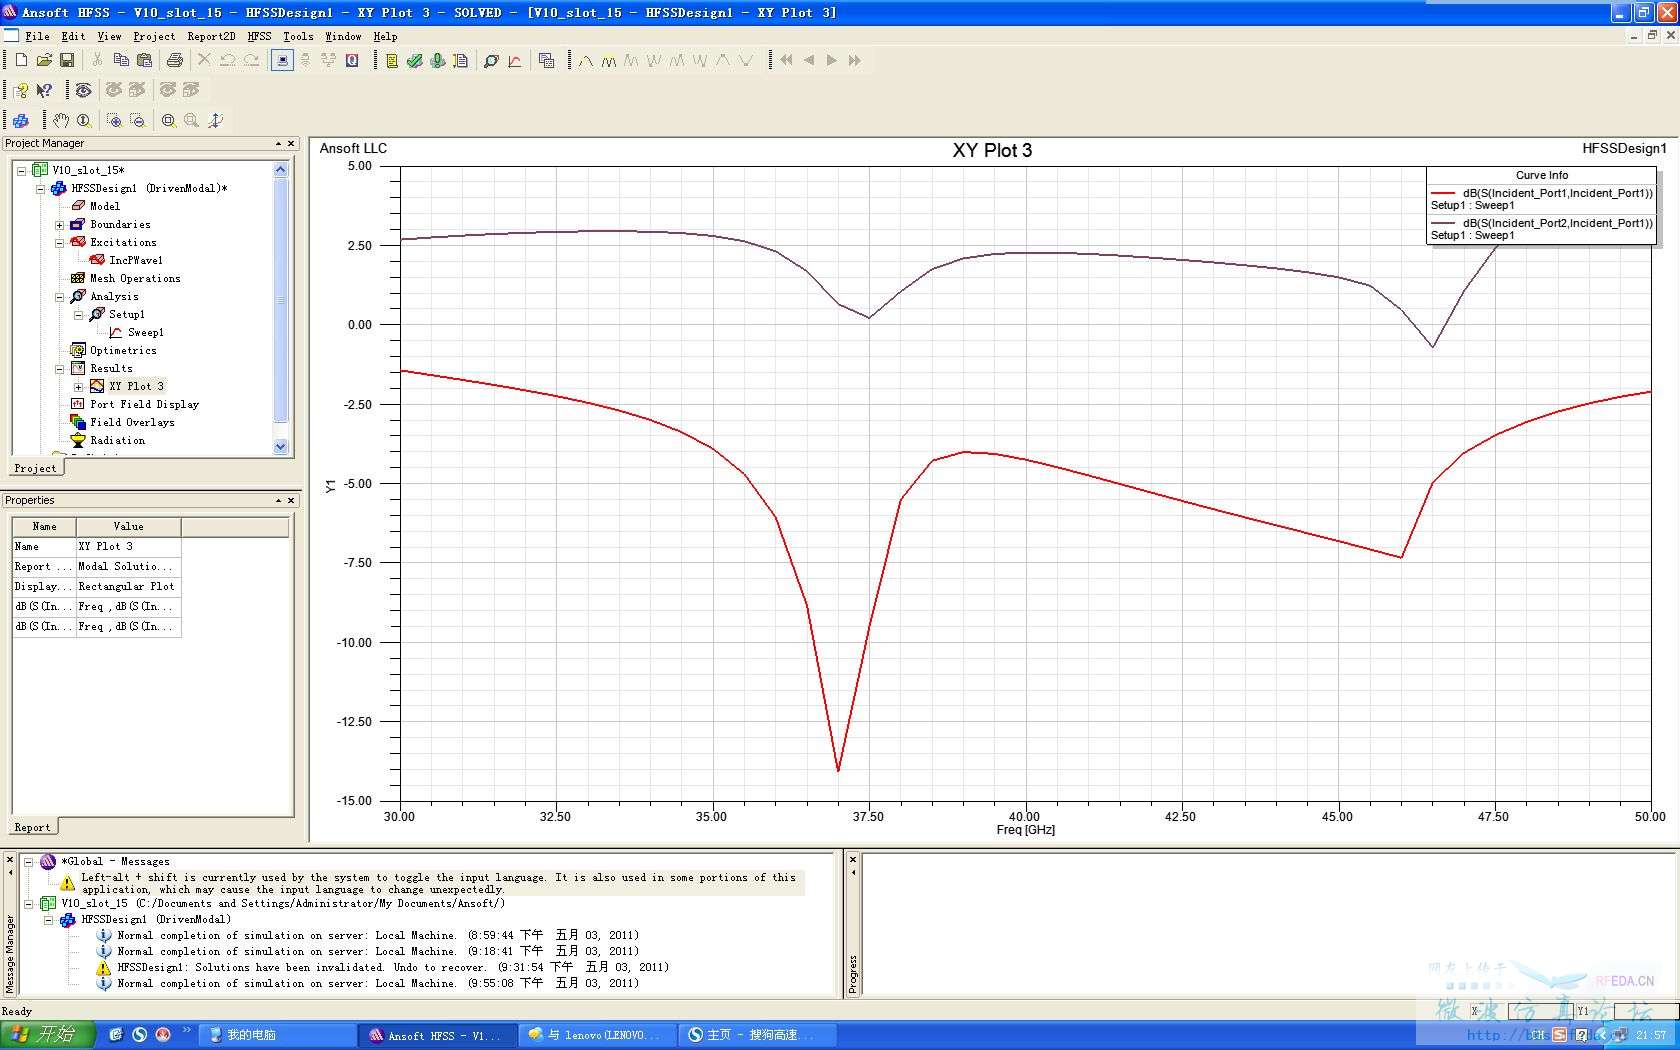Select IncPWave1 in the project tree
Screen dimensions: 1680x1050
coord(135,260)
